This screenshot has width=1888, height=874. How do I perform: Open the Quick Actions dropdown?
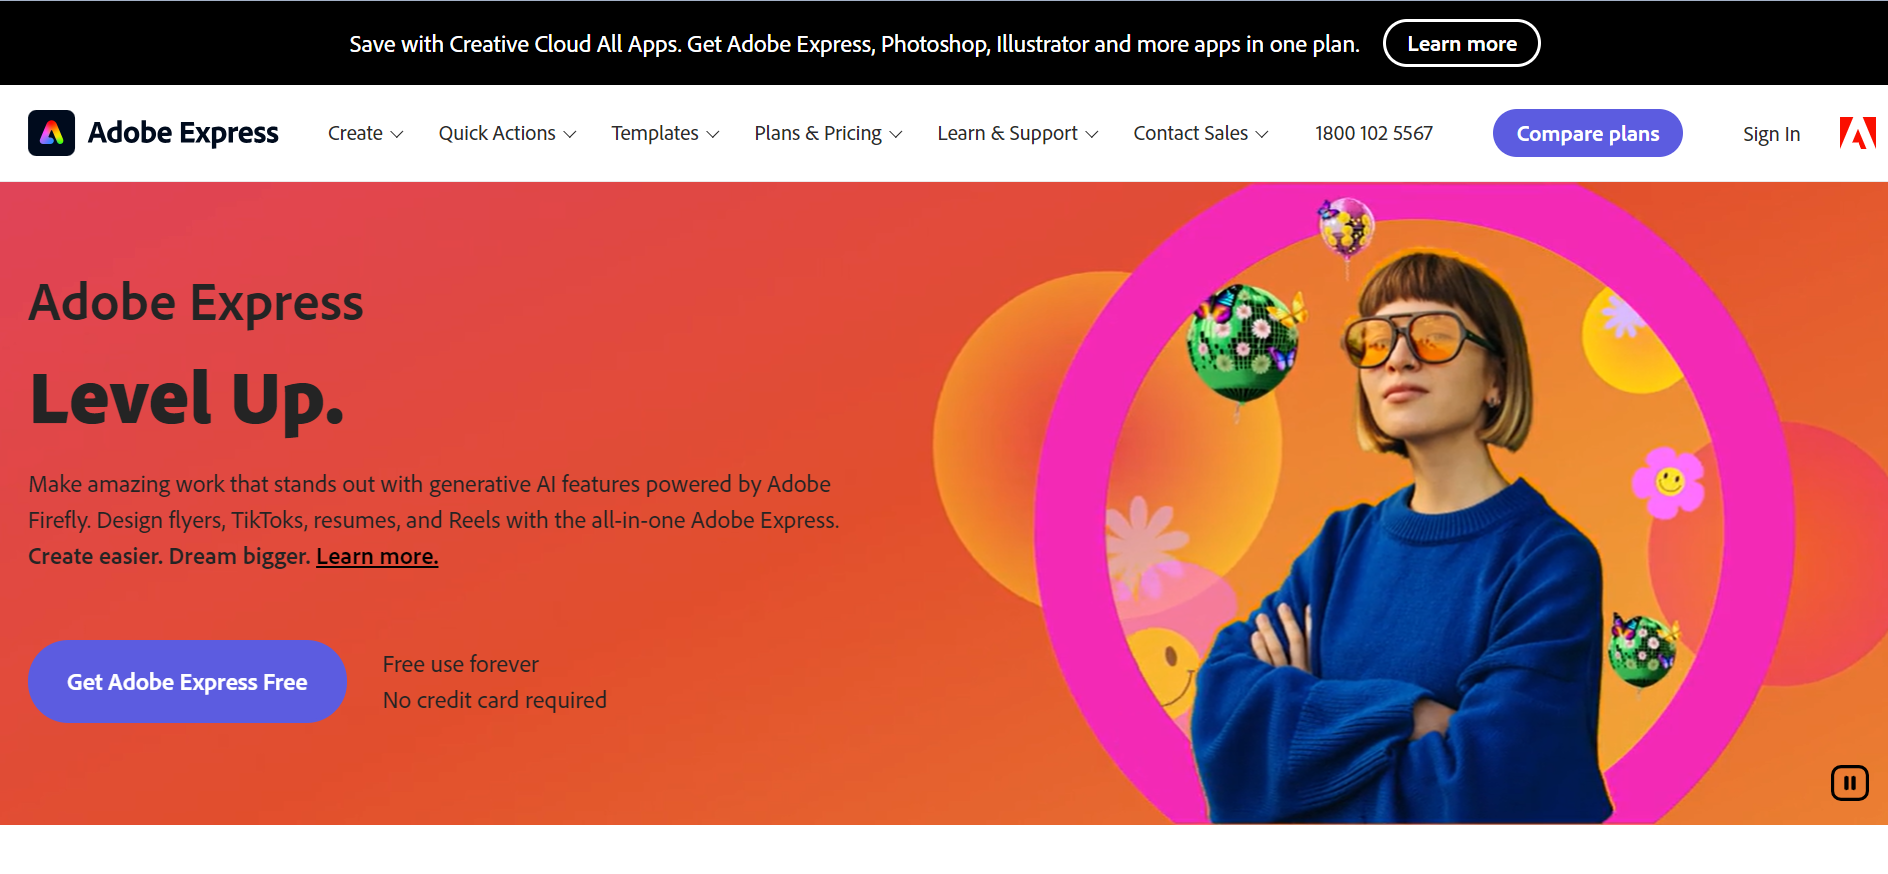coord(507,133)
